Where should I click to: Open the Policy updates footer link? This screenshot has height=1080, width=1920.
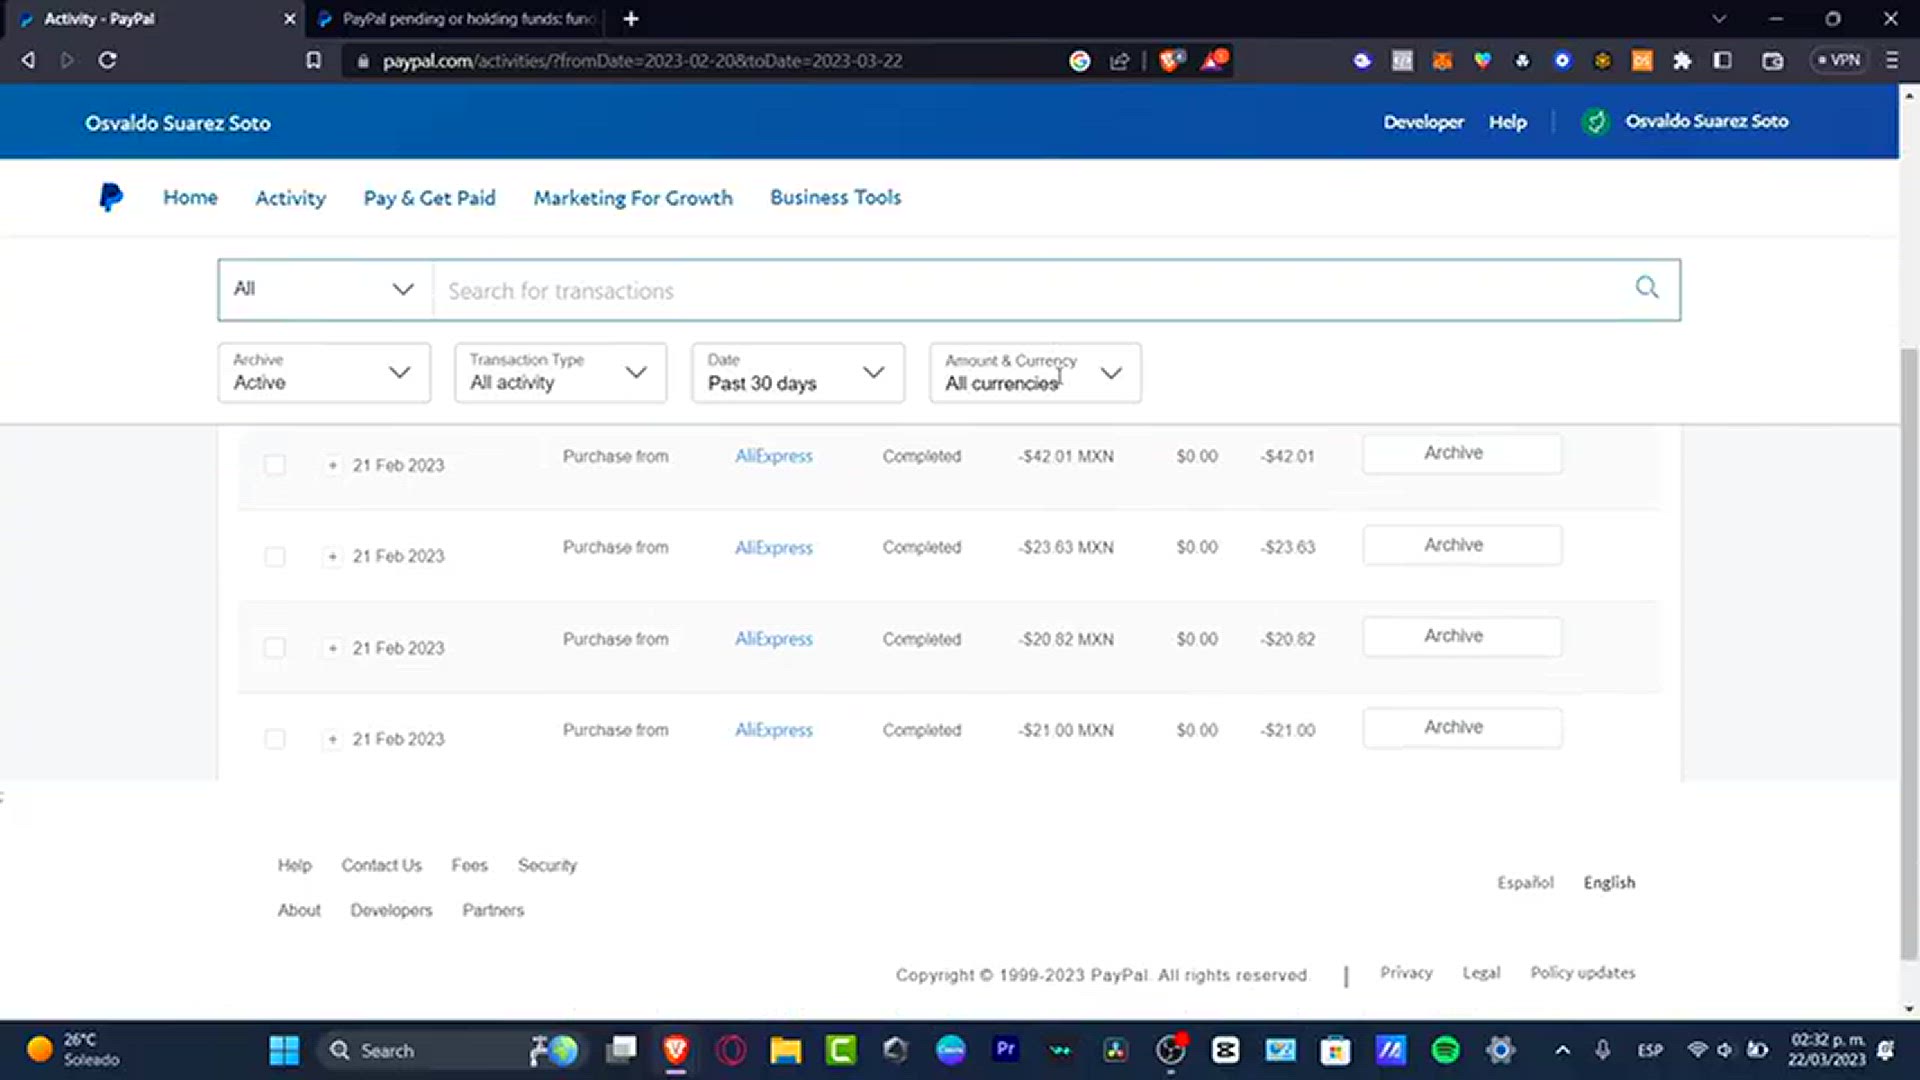(1582, 972)
